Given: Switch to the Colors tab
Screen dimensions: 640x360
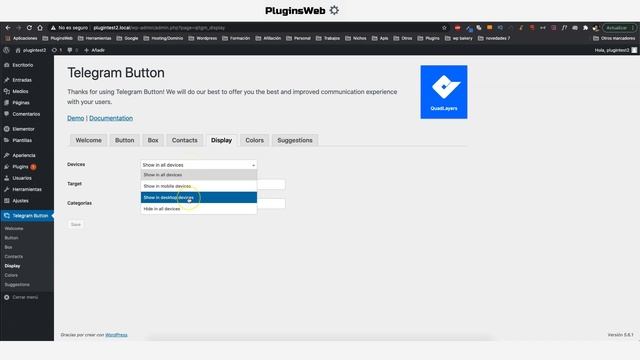Looking at the screenshot, I should tap(255, 140).
